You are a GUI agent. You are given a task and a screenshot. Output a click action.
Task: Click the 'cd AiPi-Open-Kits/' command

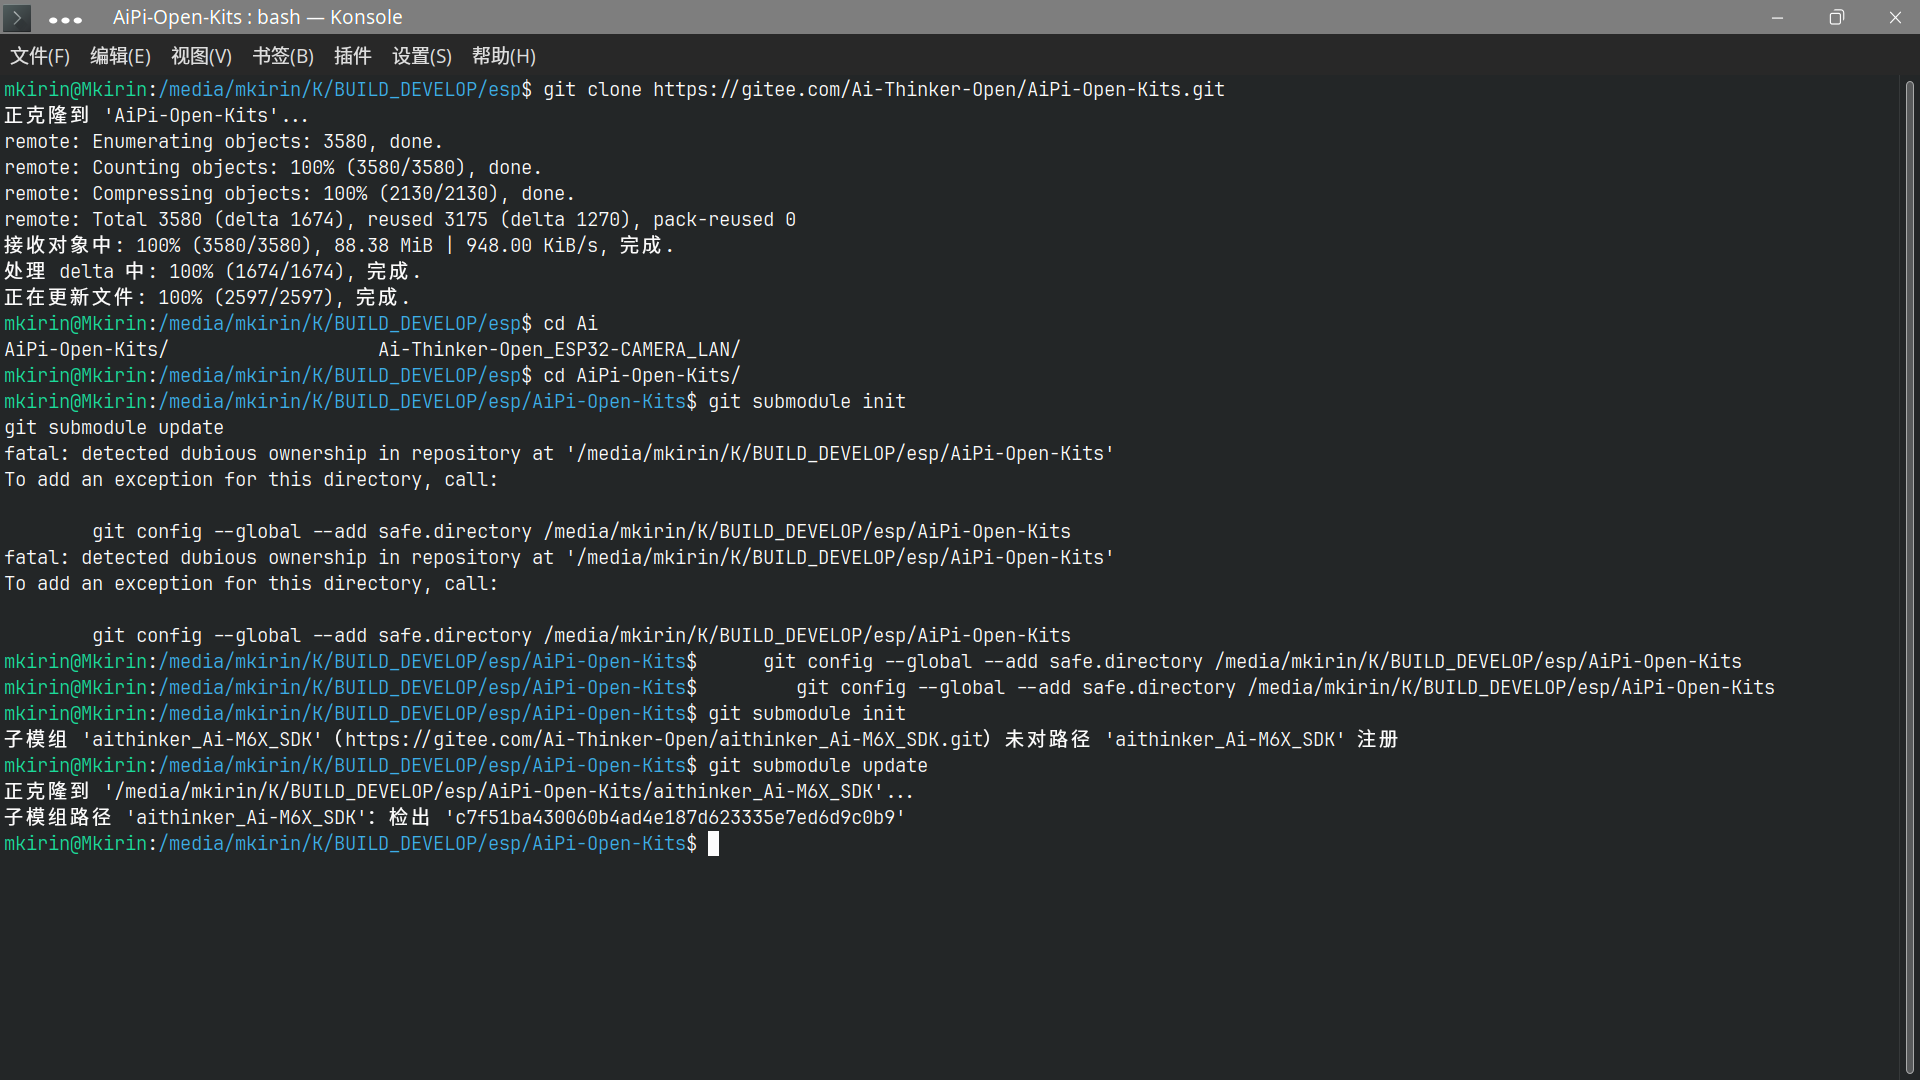pos(642,376)
